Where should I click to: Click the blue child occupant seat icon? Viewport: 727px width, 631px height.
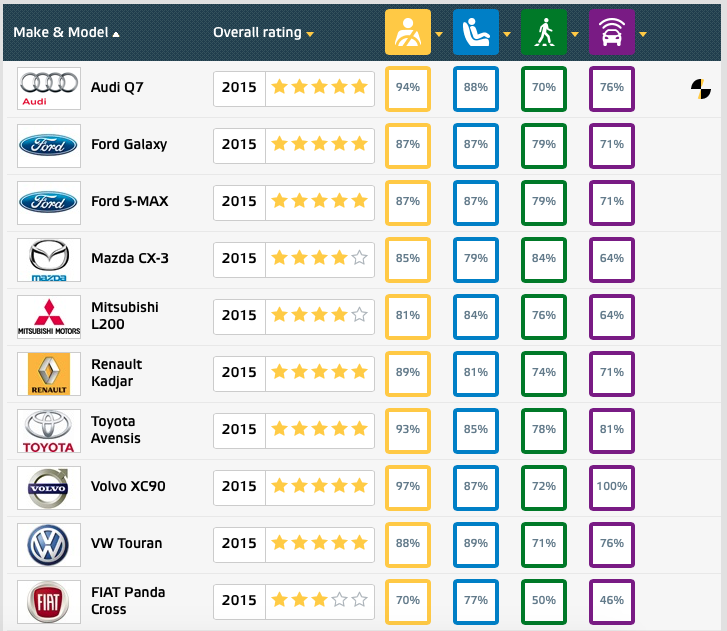(x=476, y=32)
